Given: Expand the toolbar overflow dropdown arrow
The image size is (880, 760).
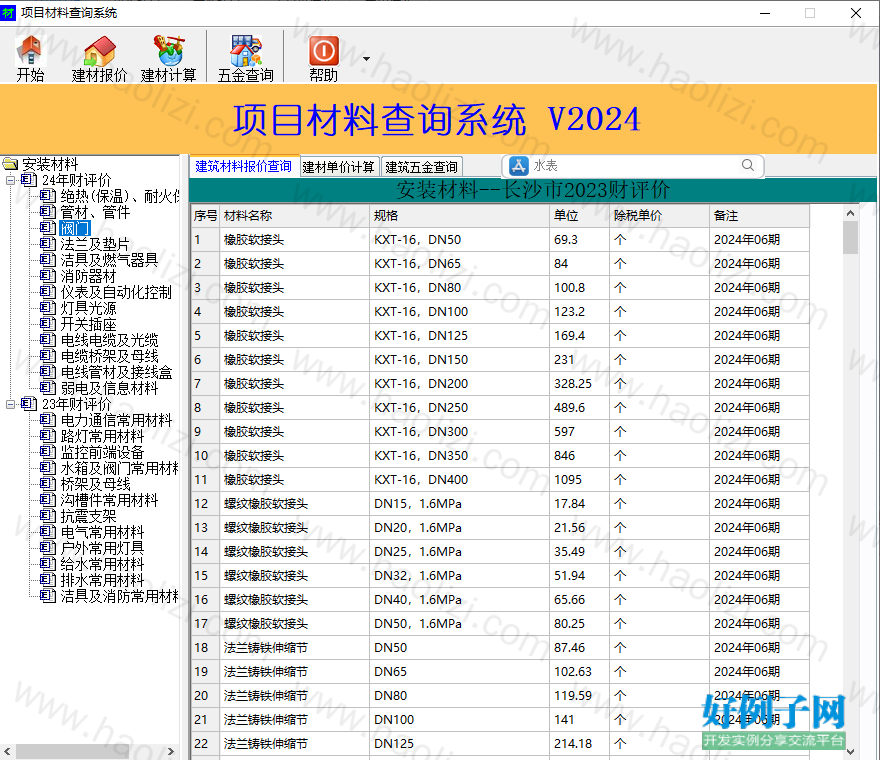Looking at the screenshot, I should point(366,58).
